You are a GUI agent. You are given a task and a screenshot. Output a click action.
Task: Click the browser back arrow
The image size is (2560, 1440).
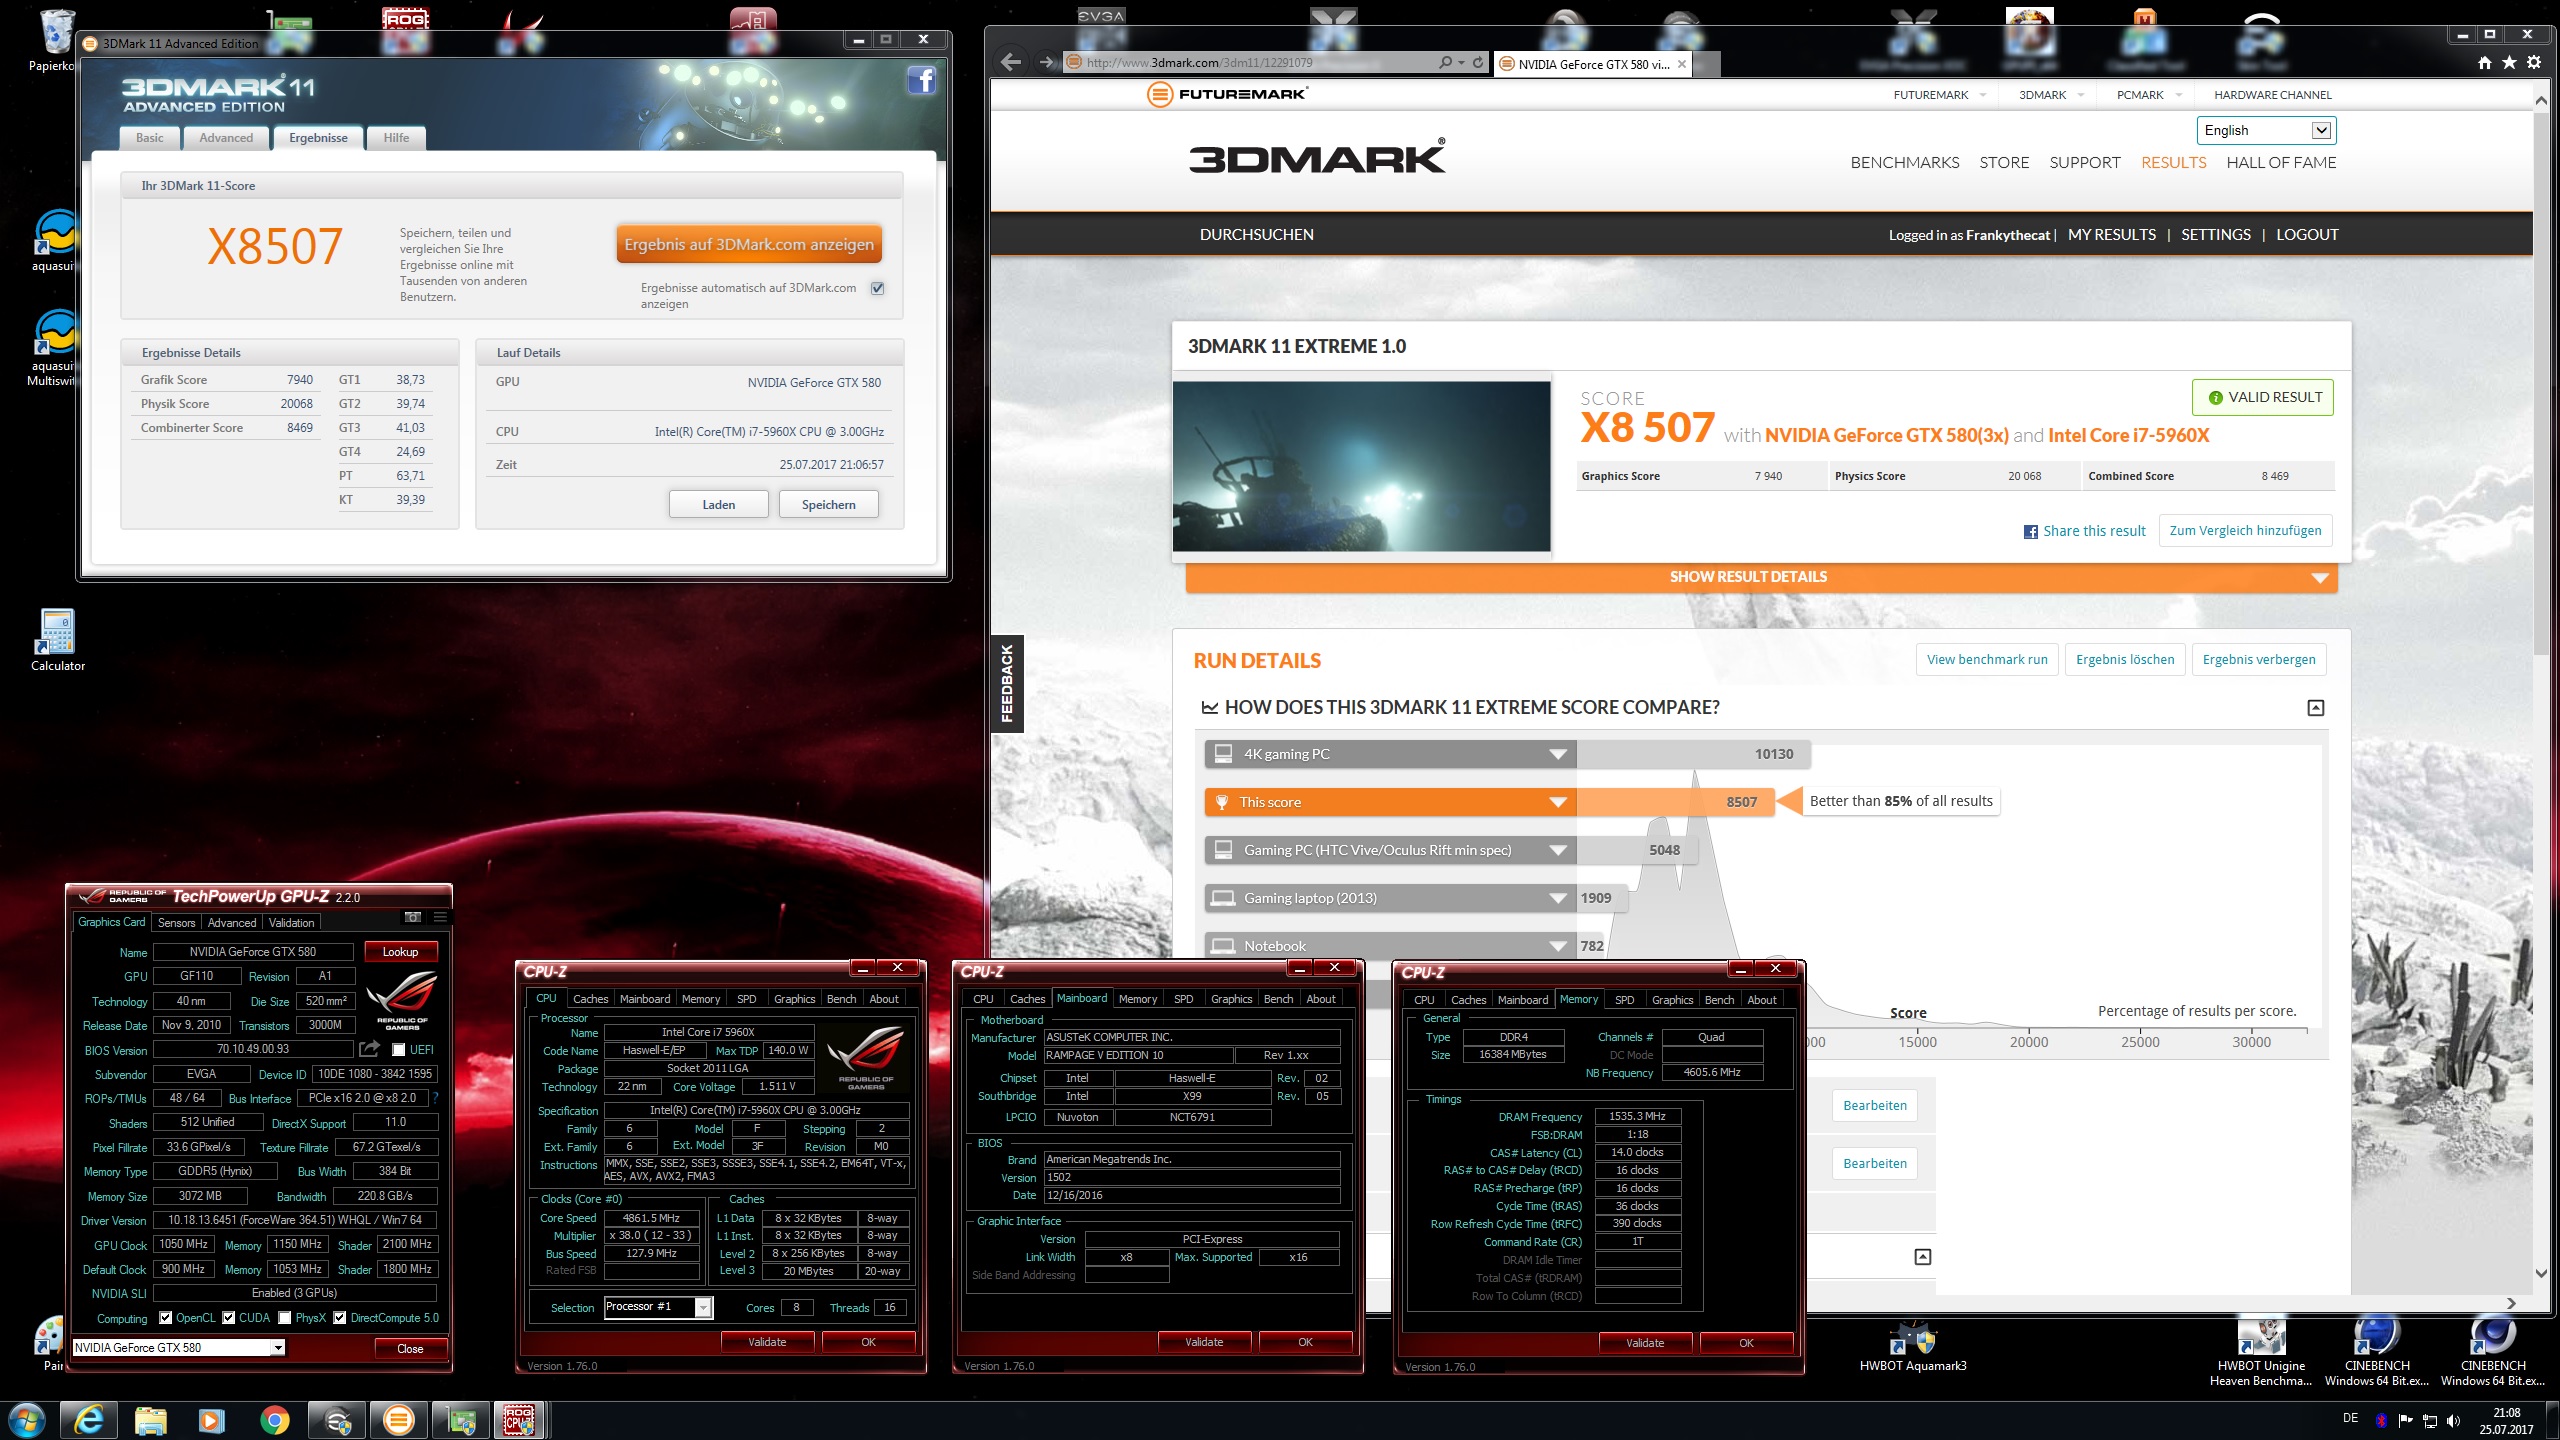[1011, 62]
